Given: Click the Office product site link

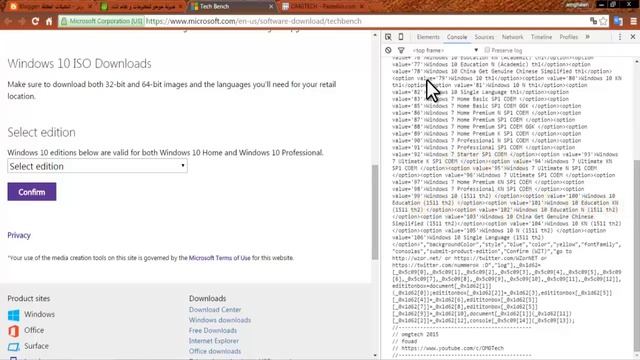Looking at the screenshot, I should point(34,330).
